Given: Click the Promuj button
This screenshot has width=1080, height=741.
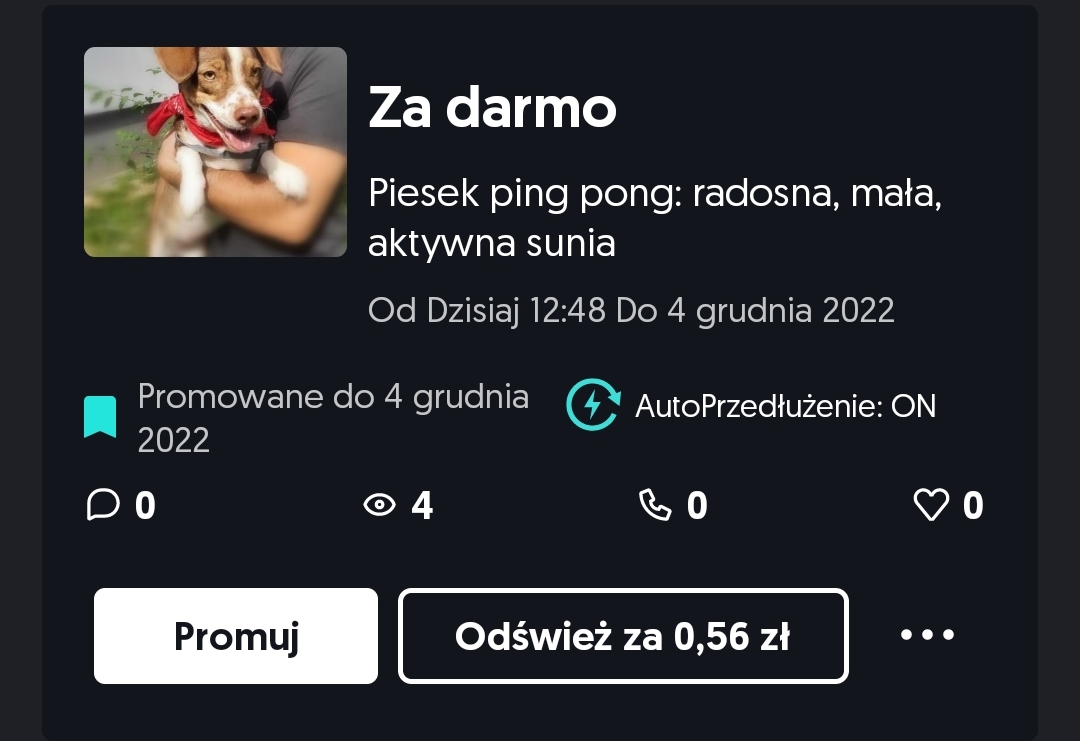Looking at the screenshot, I should point(236,636).
